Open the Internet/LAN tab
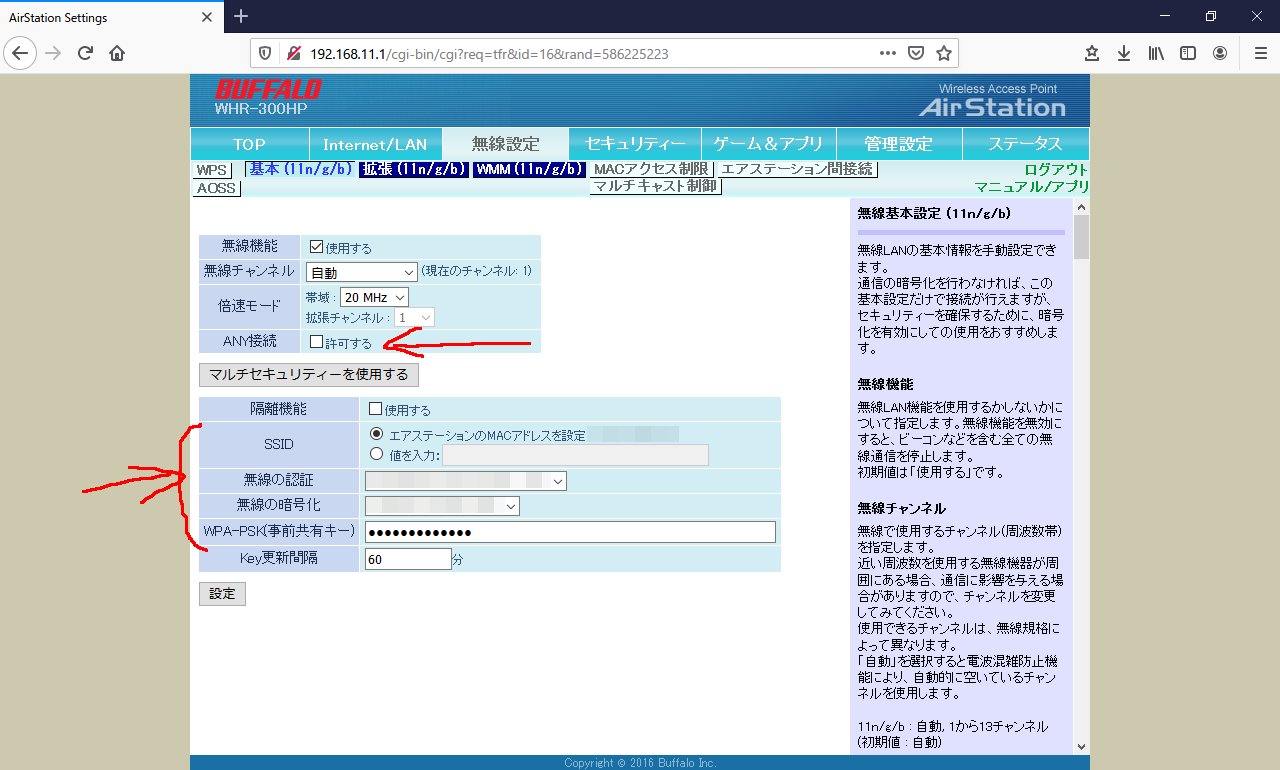Image resolution: width=1280 pixels, height=770 pixels. [x=375, y=144]
